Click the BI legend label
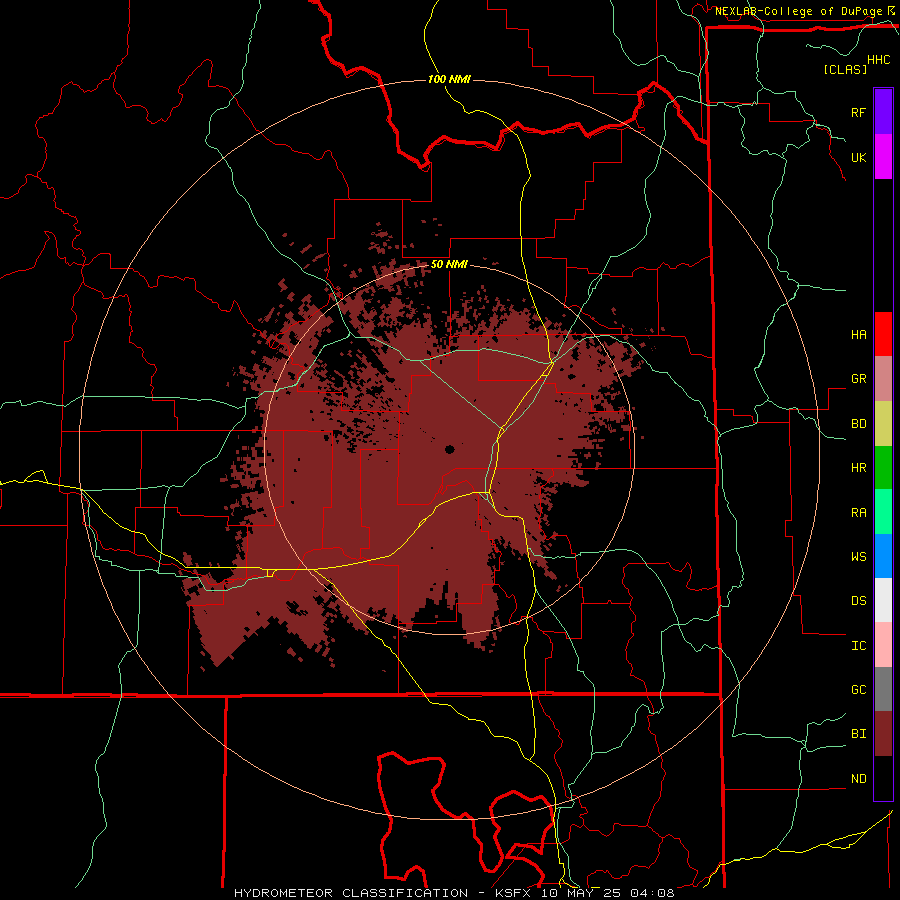The height and width of the screenshot is (900, 900). [x=858, y=734]
